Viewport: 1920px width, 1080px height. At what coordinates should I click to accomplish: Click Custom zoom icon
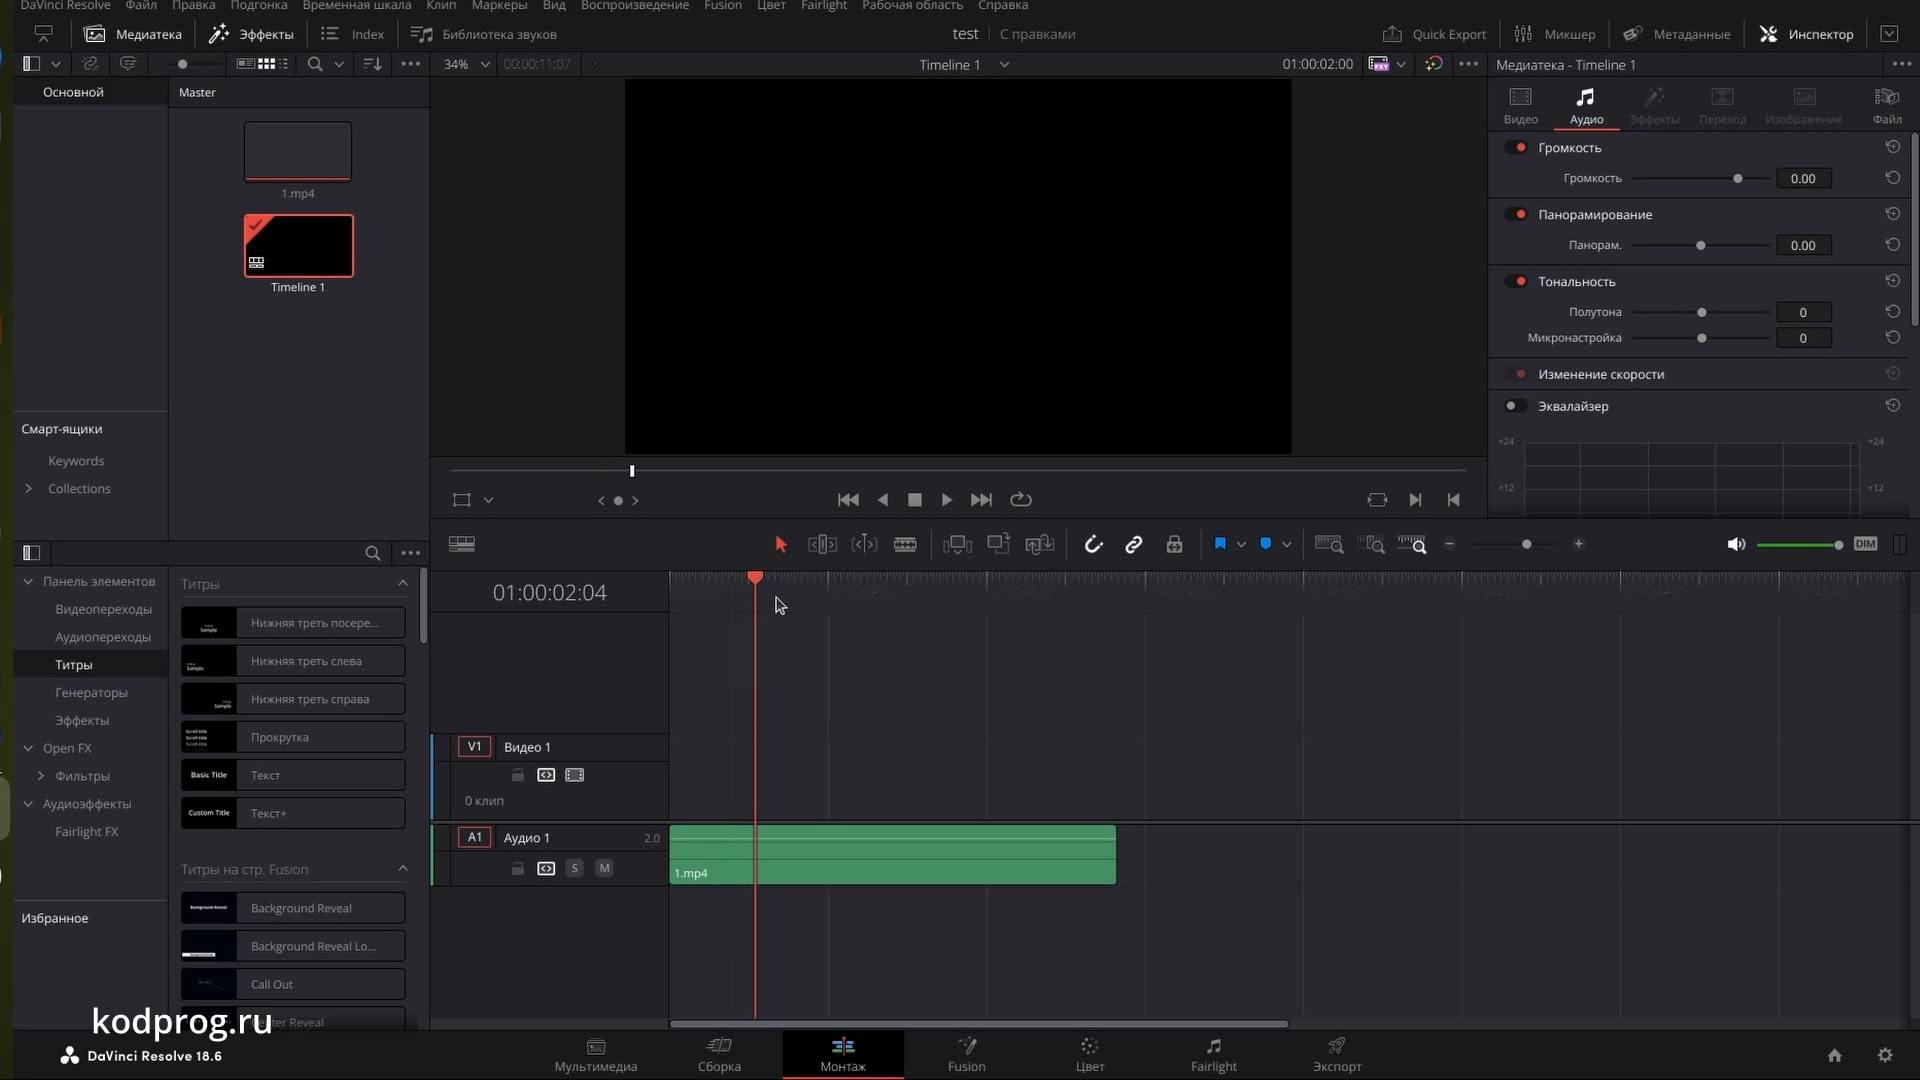[x=1412, y=544]
